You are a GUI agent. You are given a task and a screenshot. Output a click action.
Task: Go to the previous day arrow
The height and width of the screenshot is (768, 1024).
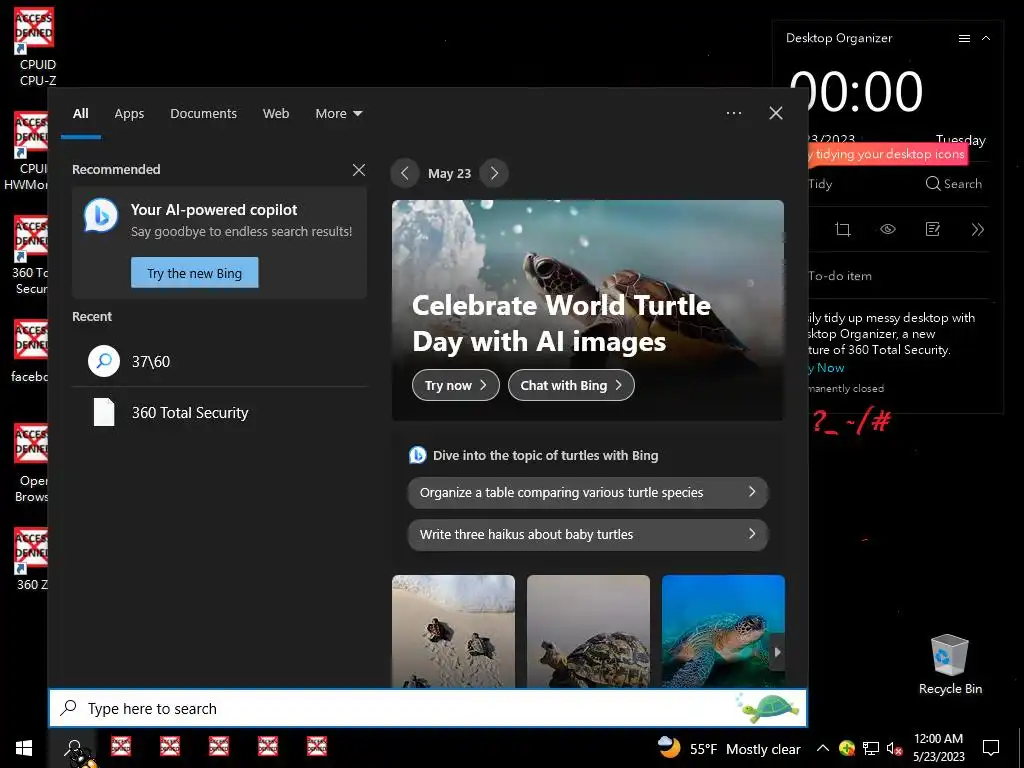(405, 173)
